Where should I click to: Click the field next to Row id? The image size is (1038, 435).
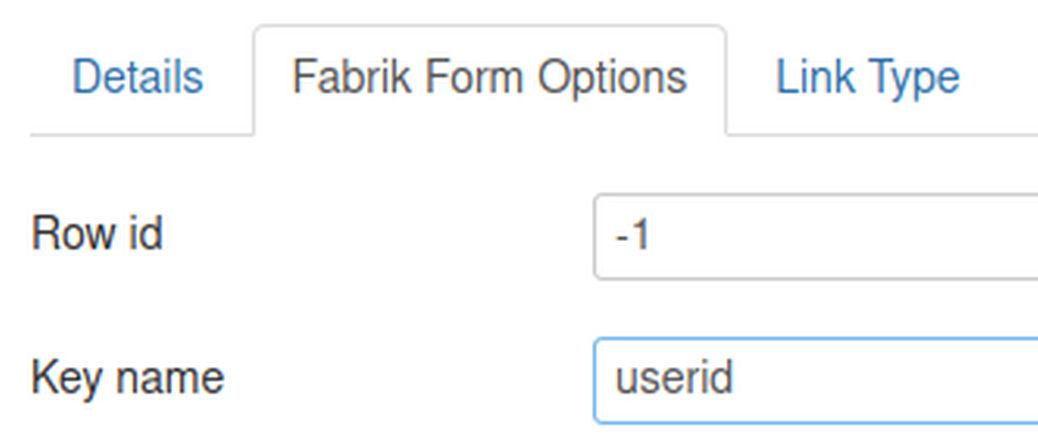tap(816, 236)
